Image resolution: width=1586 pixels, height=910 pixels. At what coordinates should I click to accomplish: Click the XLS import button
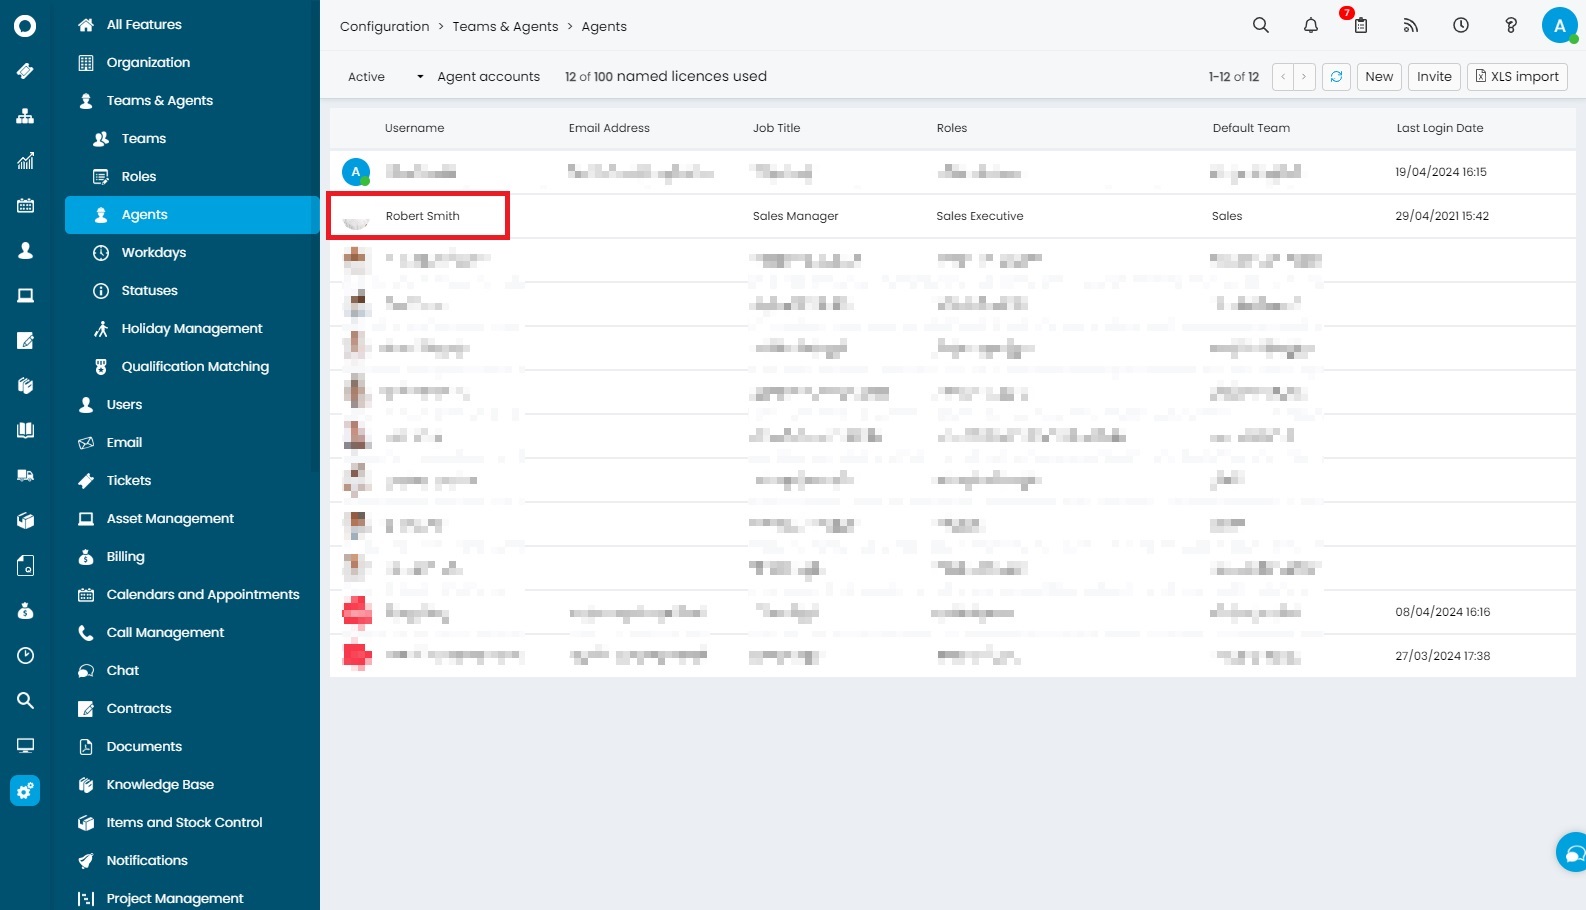click(1516, 77)
